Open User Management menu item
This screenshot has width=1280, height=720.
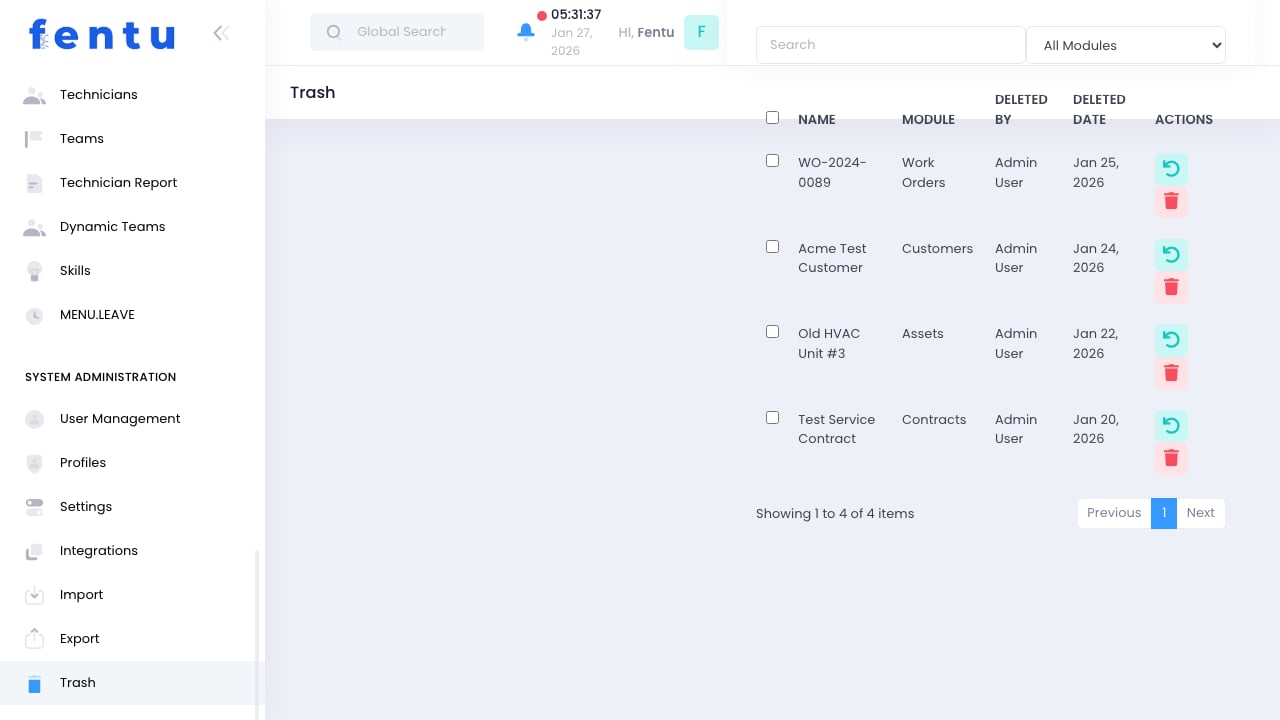click(x=132, y=419)
